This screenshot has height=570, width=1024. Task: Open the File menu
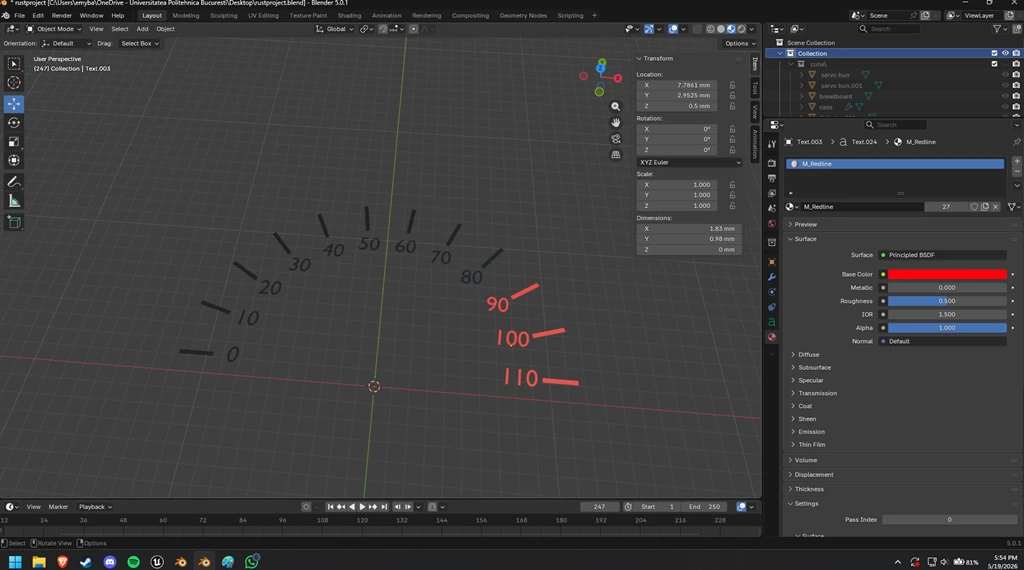coord(20,16)
